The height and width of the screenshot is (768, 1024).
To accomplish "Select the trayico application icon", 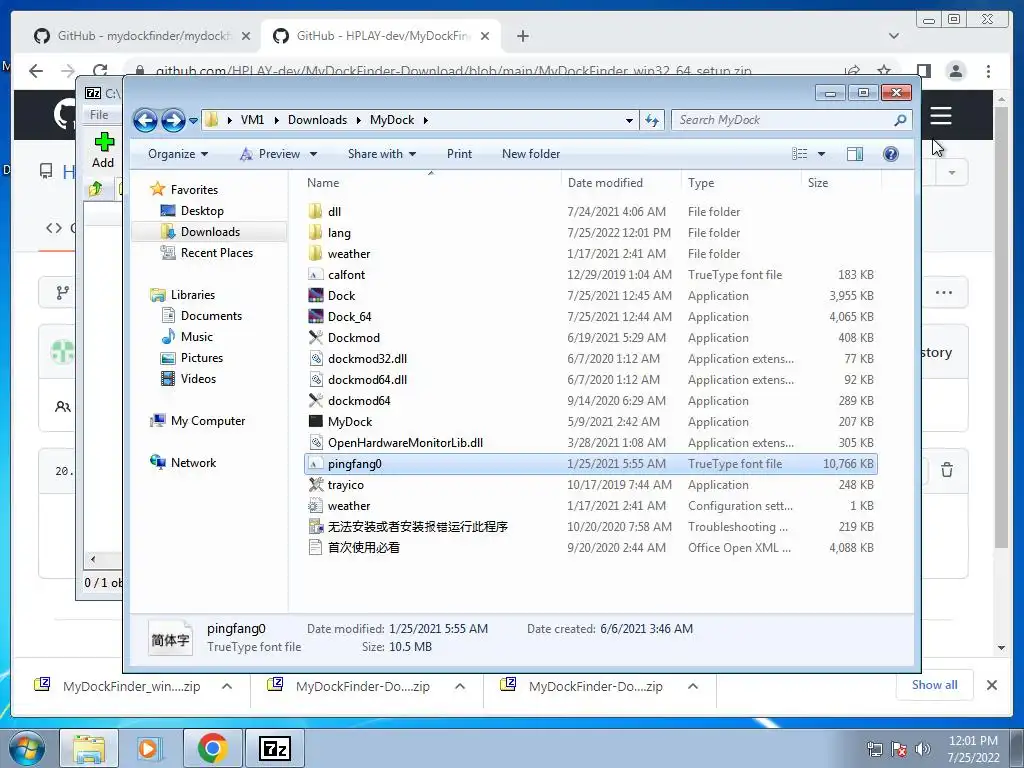I will click(x=315, y=485).
